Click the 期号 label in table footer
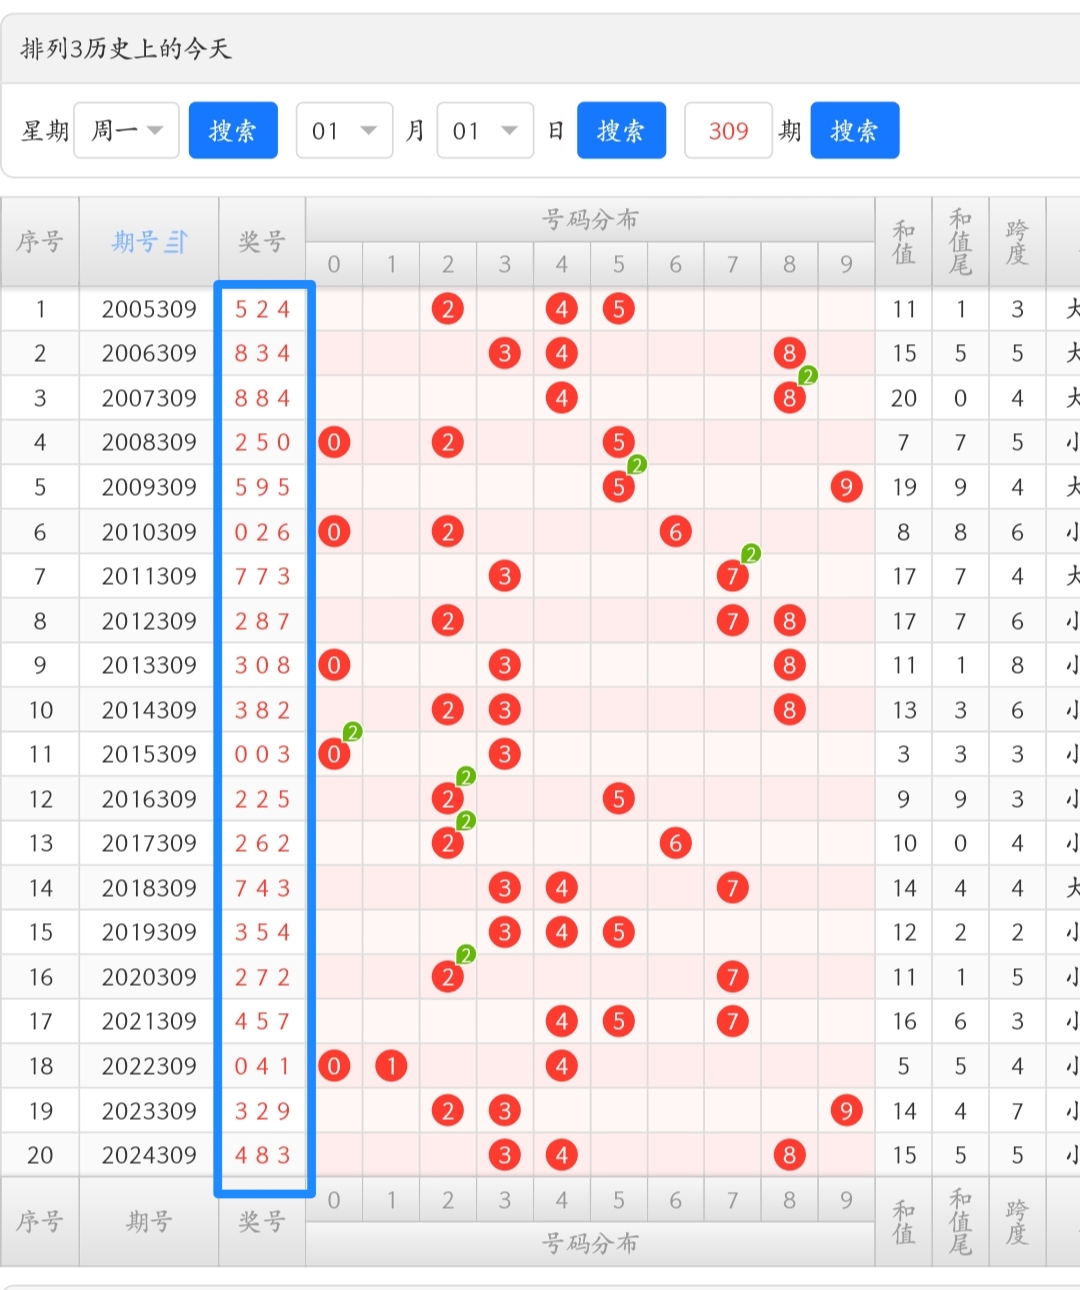 149,1221
